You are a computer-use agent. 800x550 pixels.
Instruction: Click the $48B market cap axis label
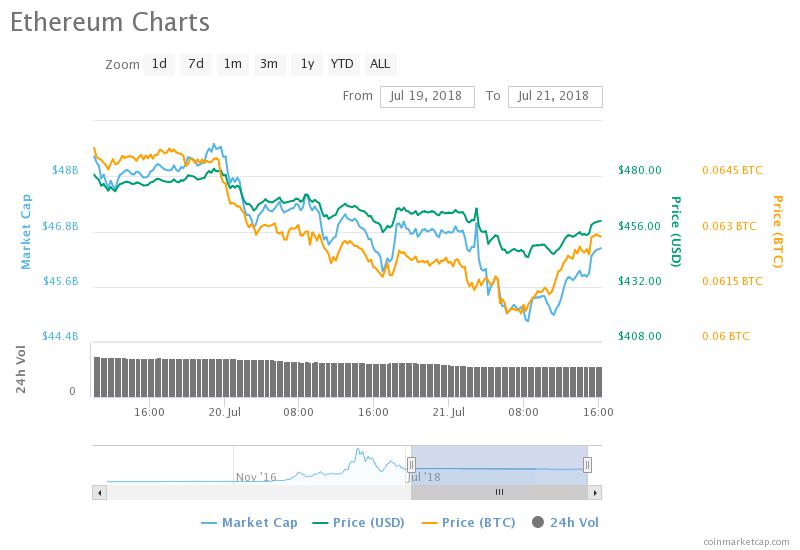tap(65, 170)
